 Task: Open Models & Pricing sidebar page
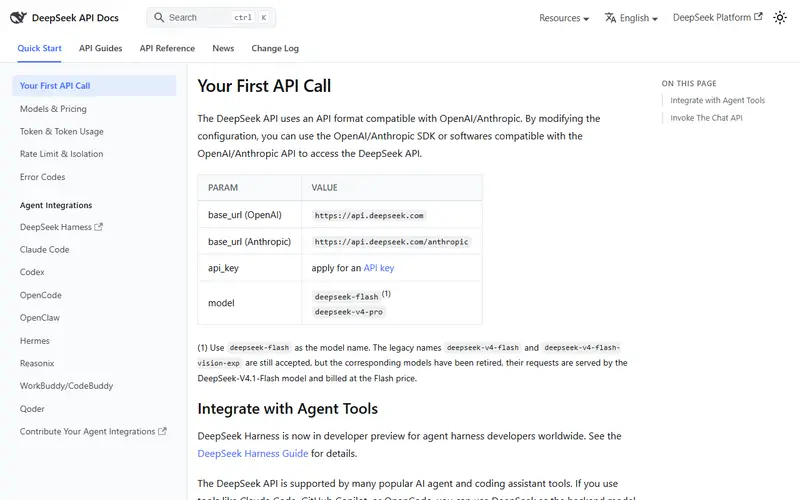pos(53,109)
